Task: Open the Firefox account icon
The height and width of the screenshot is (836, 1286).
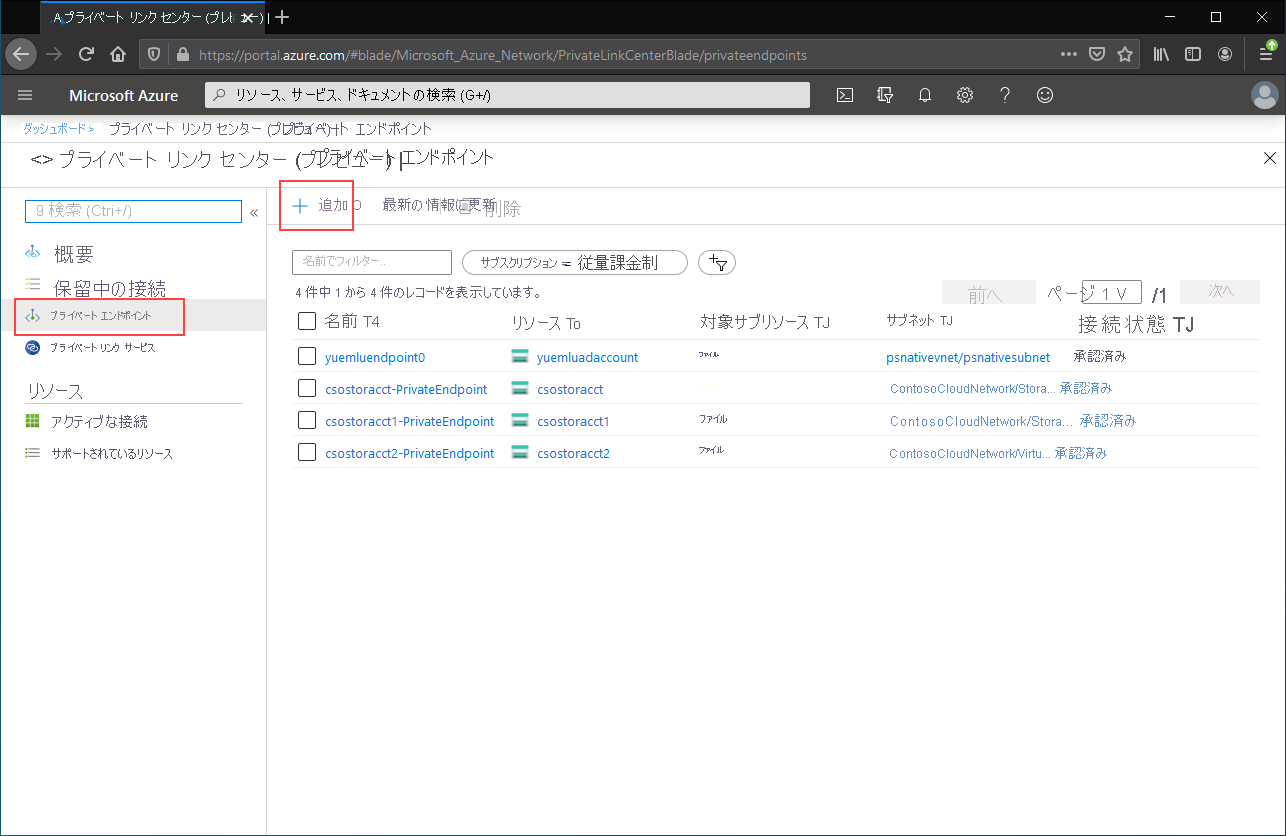Action: 1225,54
